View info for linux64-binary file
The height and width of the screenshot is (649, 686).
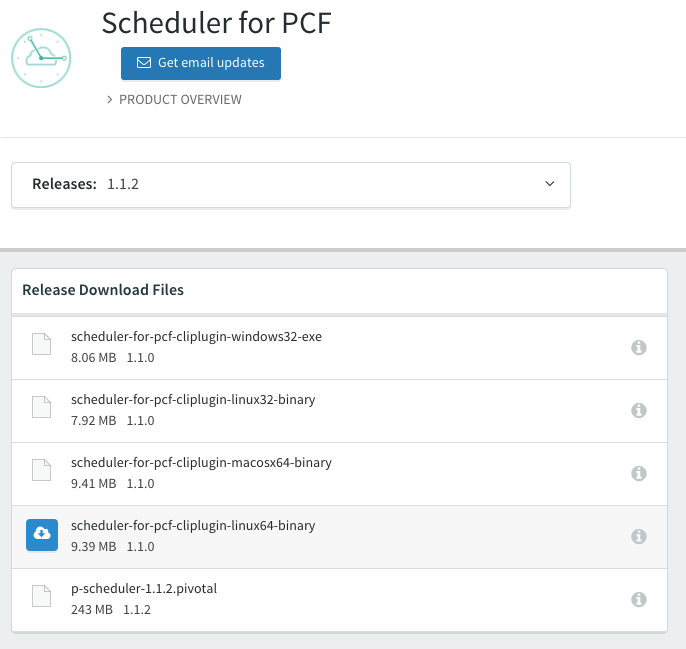(639, 537)
